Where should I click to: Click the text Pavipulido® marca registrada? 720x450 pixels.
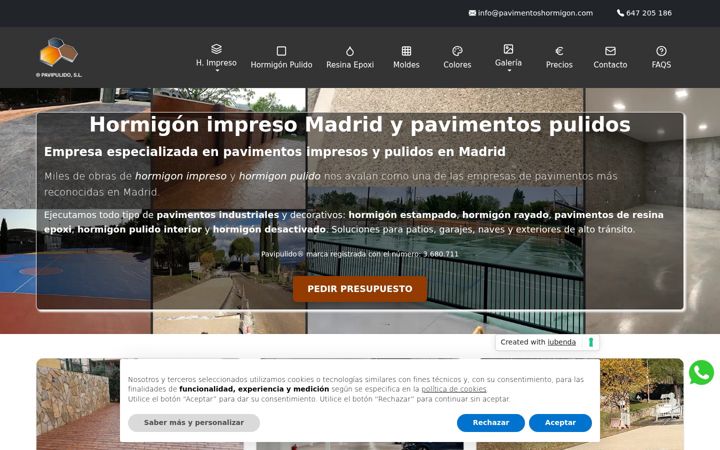pos(360,254)
